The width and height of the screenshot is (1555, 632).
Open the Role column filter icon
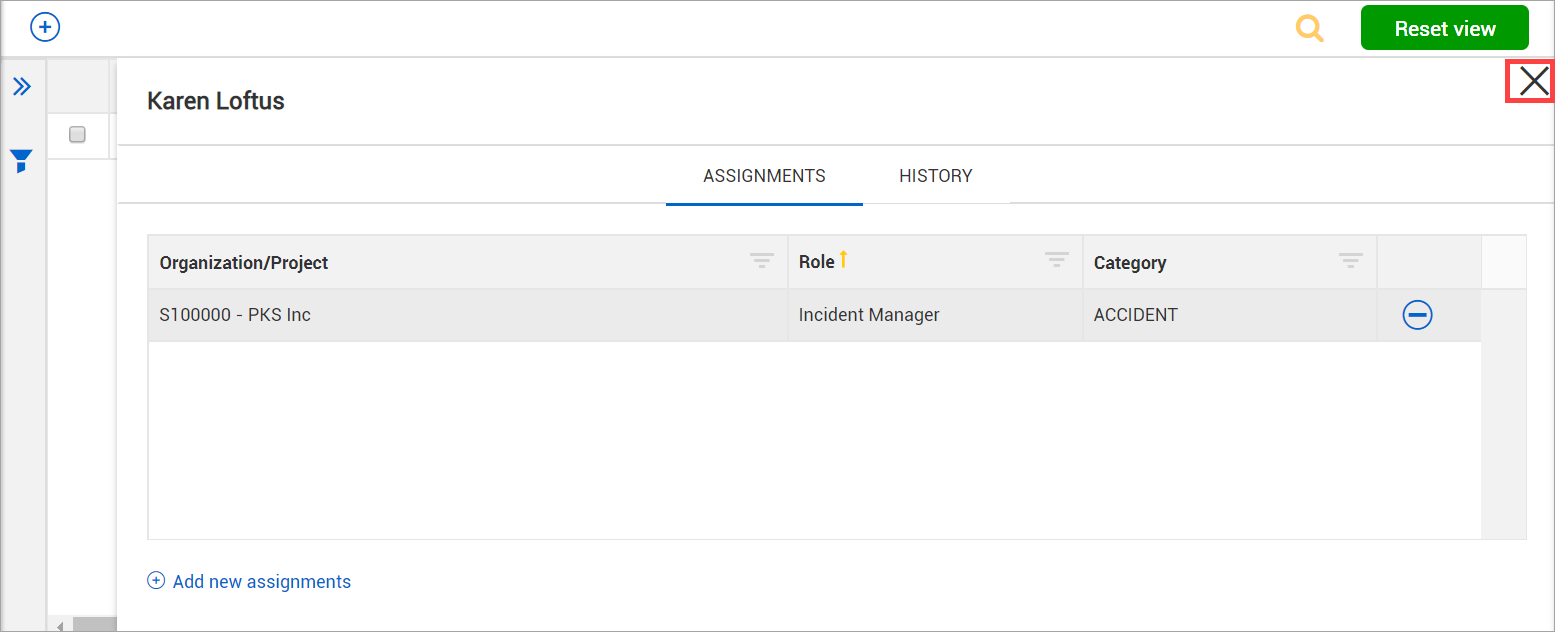(1057, 261)
